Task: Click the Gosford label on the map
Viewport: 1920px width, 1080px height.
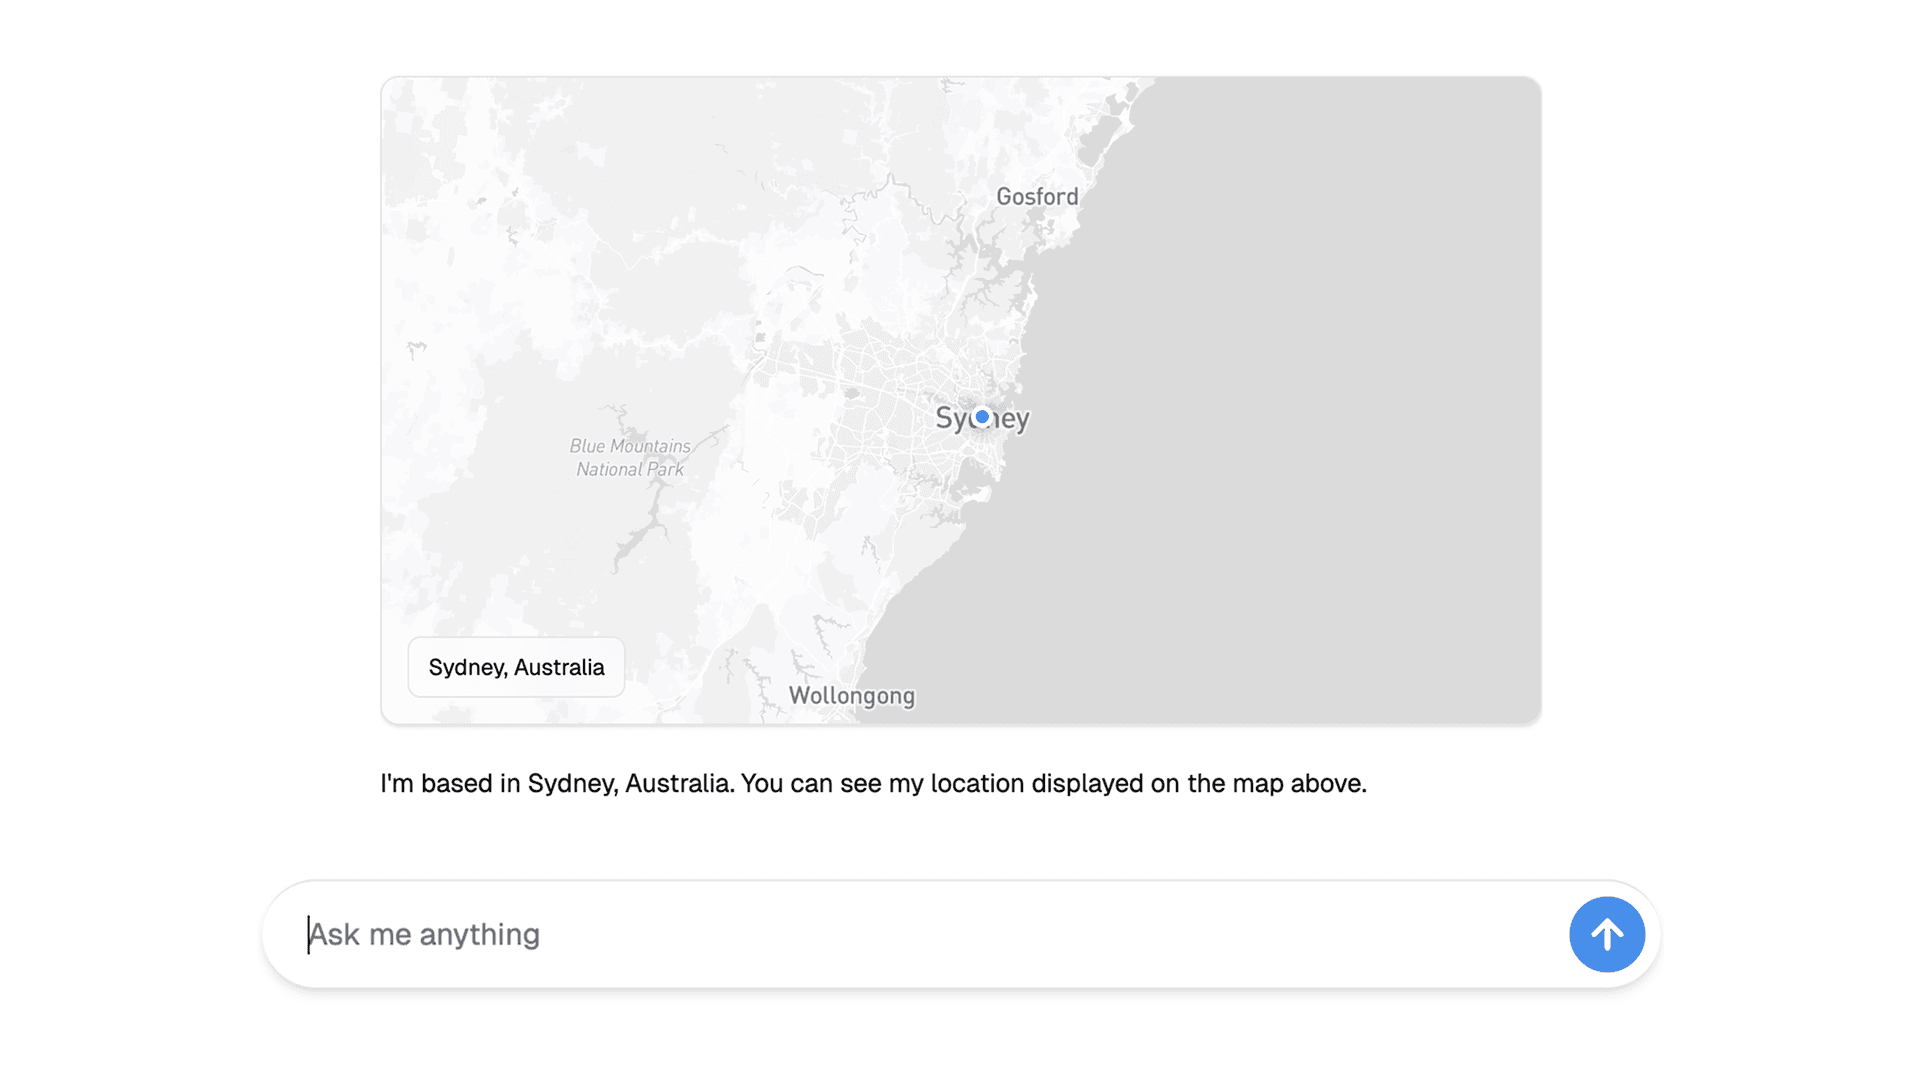Action: pos(1036,196)
